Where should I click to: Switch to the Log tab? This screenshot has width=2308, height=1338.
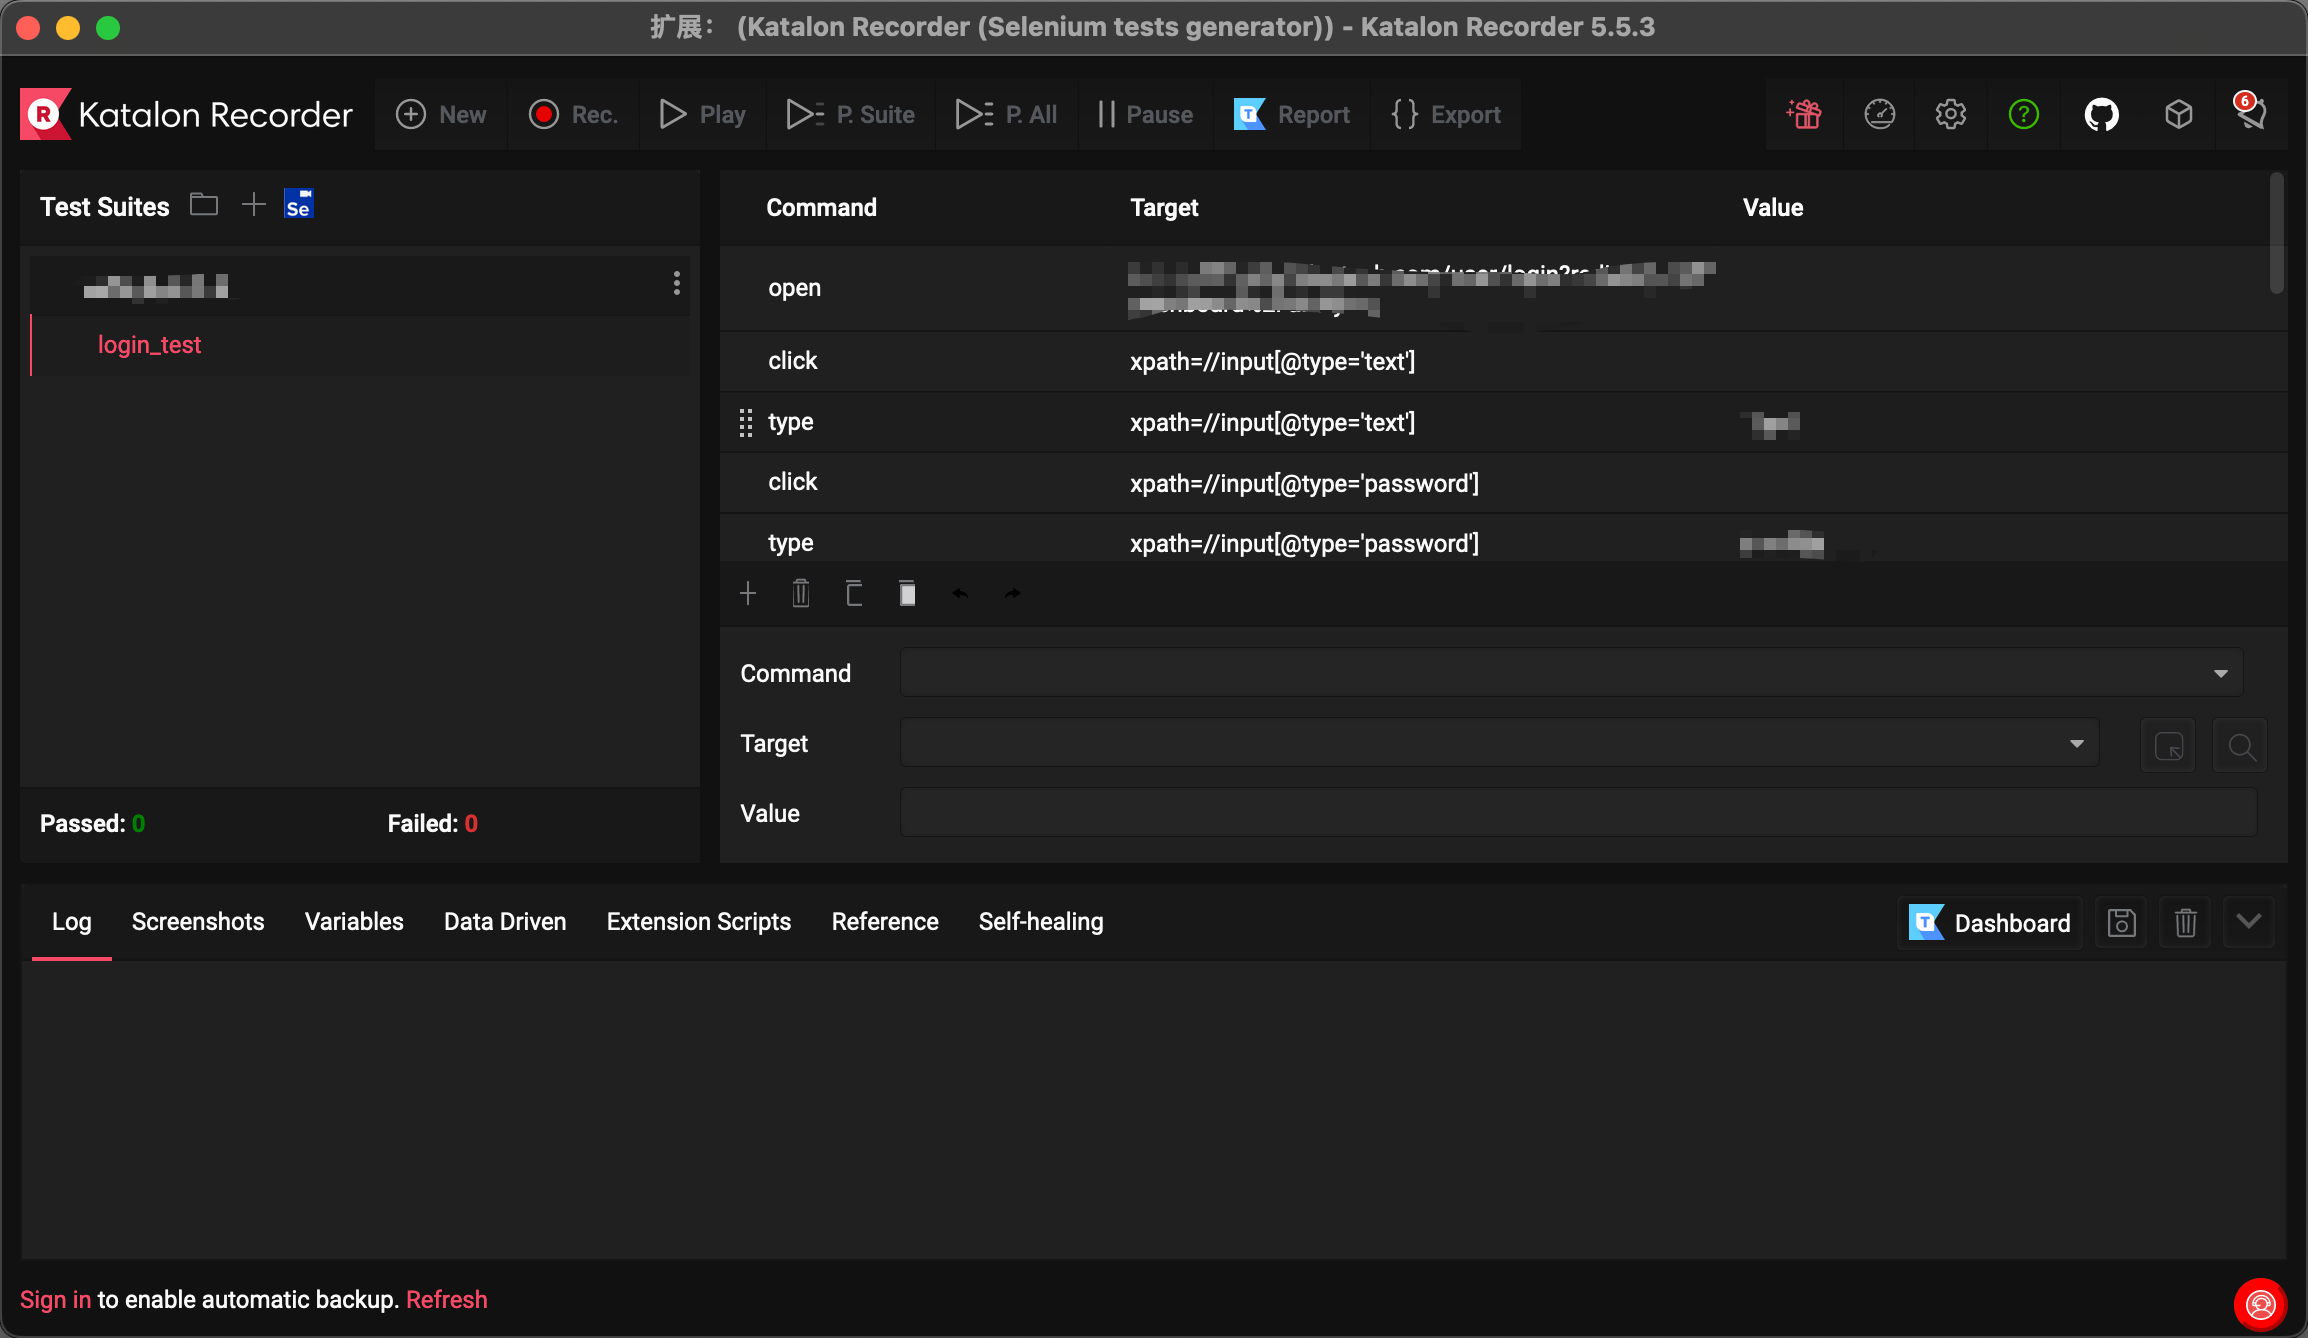72,922
